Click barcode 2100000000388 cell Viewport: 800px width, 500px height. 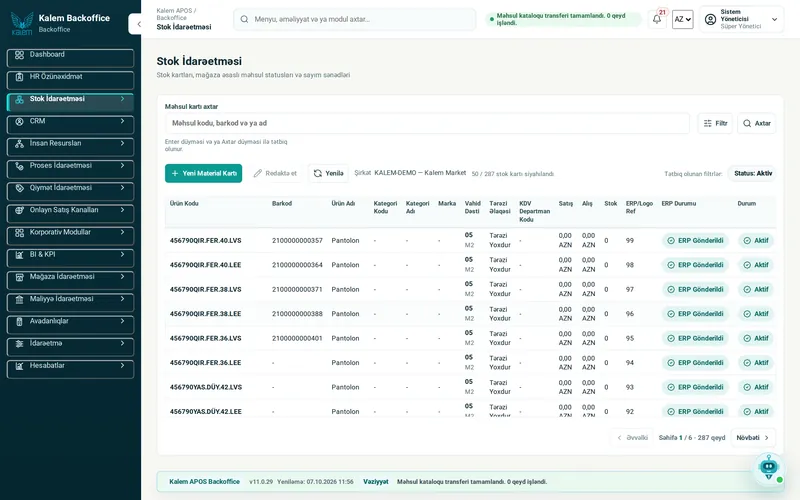[297, 314]
